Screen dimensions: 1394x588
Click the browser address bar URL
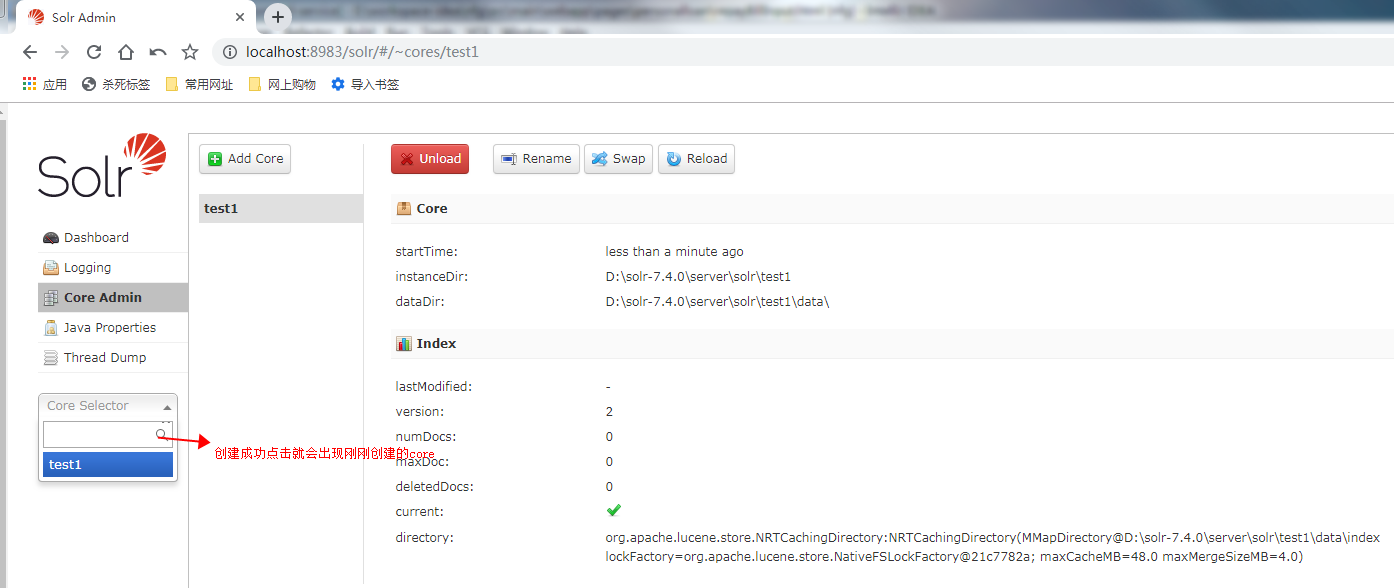[x=362, y=52]
